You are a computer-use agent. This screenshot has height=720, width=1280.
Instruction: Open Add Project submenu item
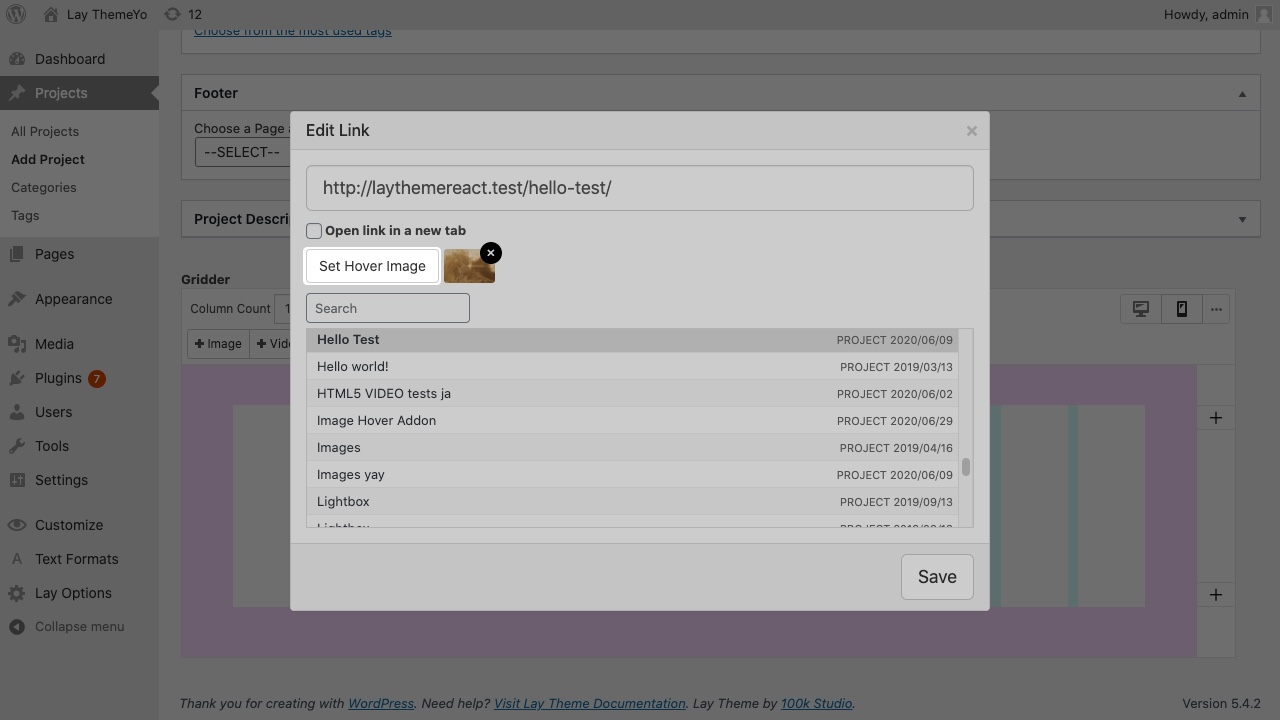coord(48,159)
